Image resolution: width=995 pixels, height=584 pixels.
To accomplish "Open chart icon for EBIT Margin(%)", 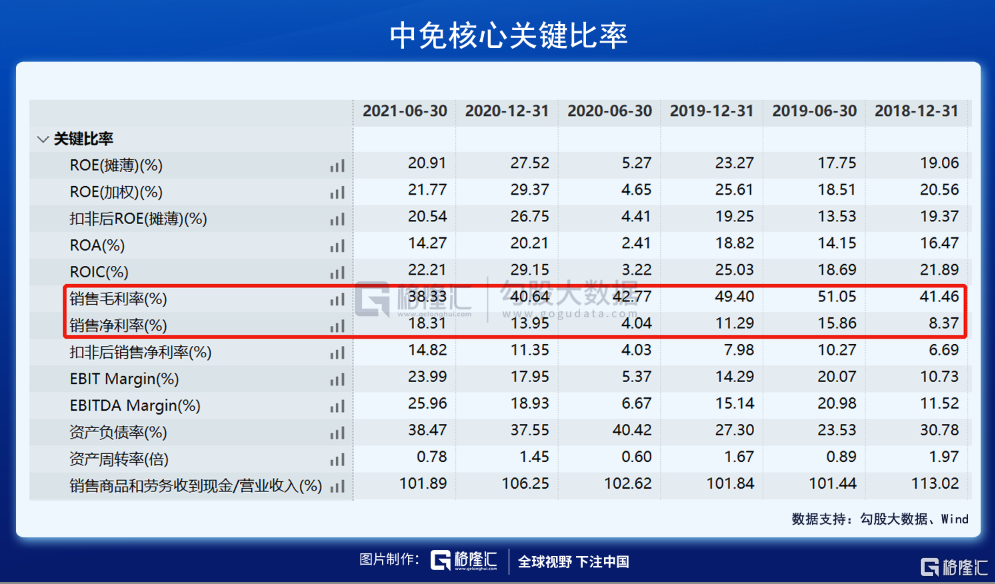I will tap(337, 380).
